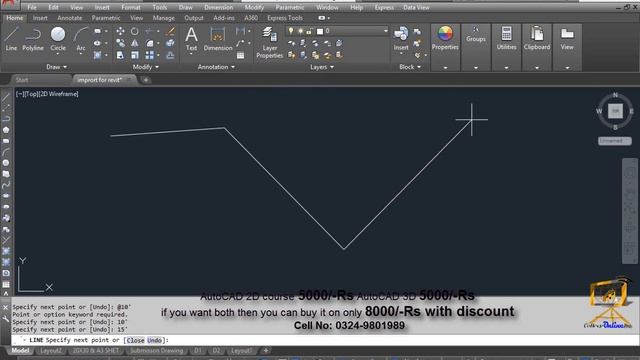Click the ViewCube TOP face
Viewport: 640px width, 360px height.
(615, 111)
